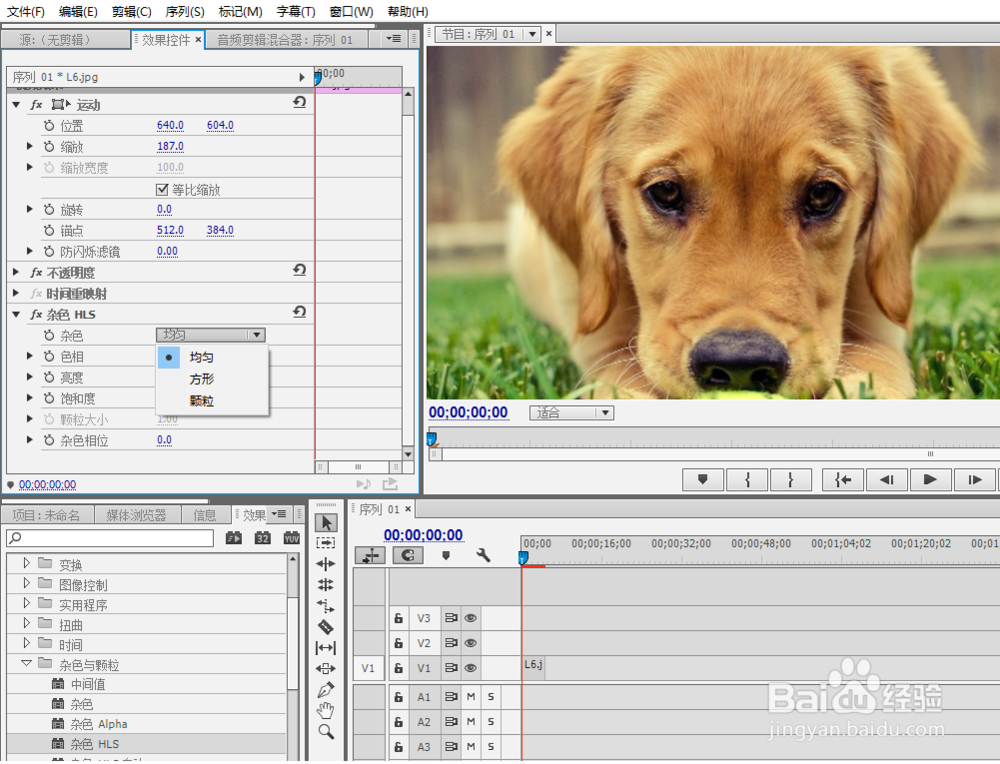Select the Rolling Edit tool
The width and height of the screenshot is (1000, 764).
click(x=326, y=584)
